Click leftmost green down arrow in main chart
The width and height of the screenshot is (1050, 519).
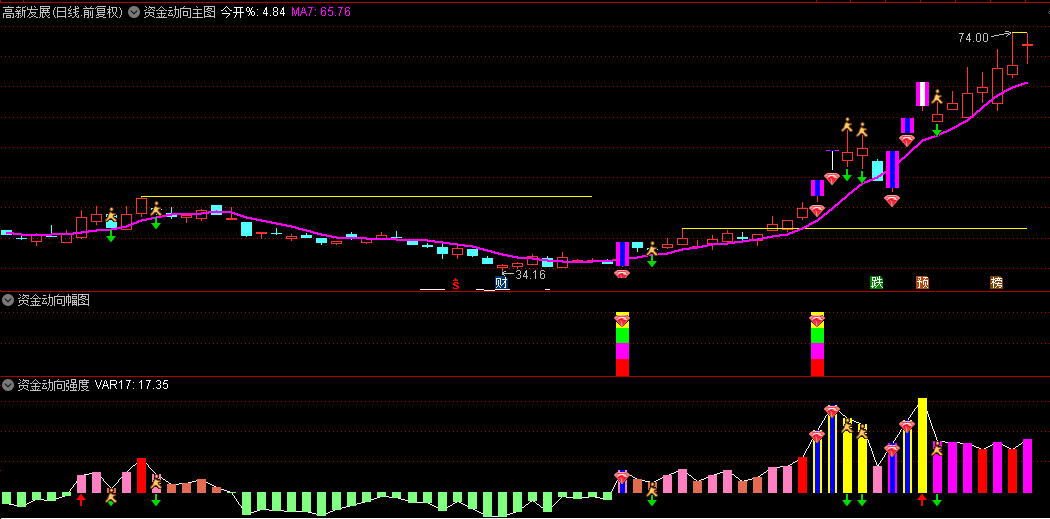click(111, 235)
